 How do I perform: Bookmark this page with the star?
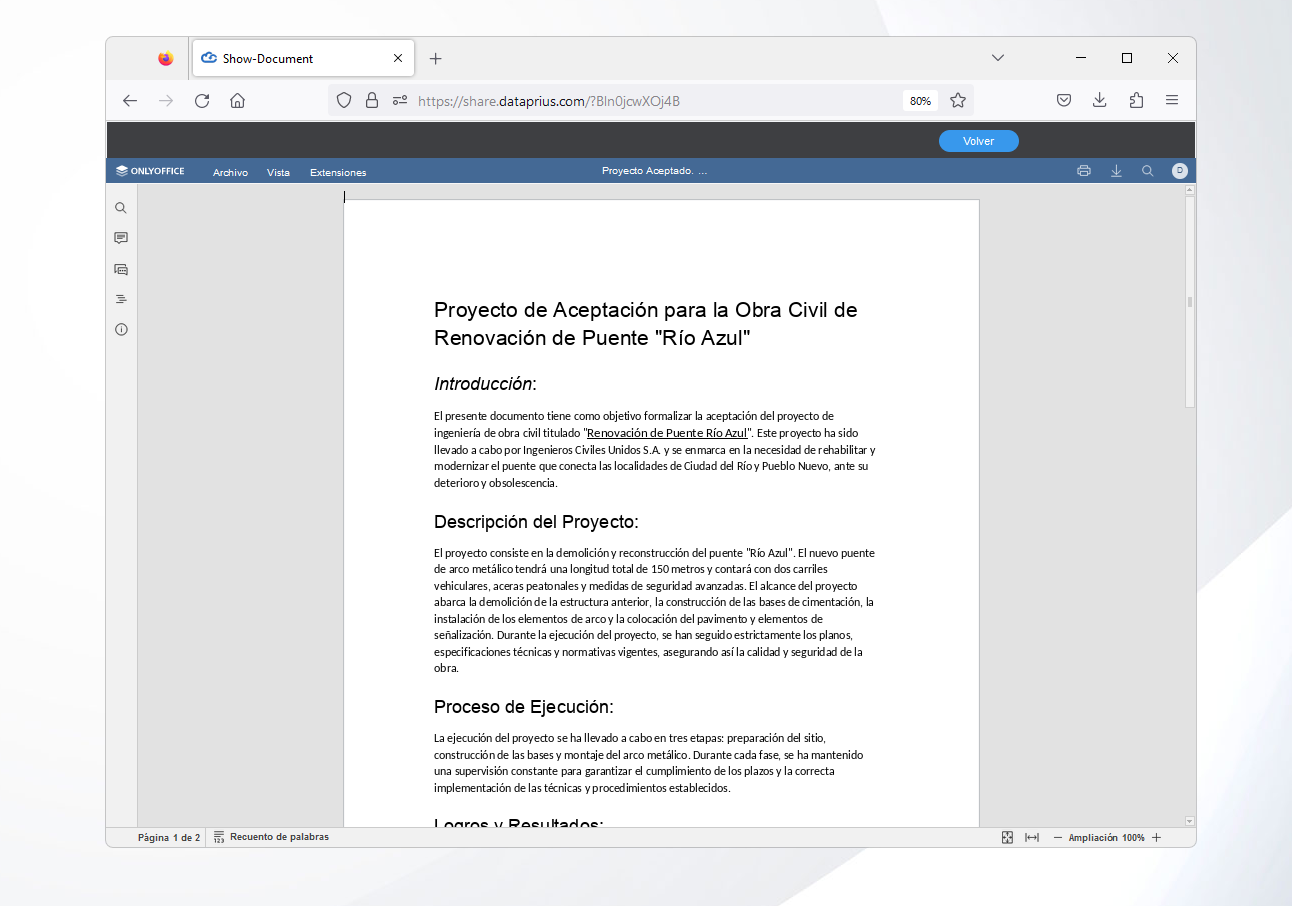click(x=958, y=100)
